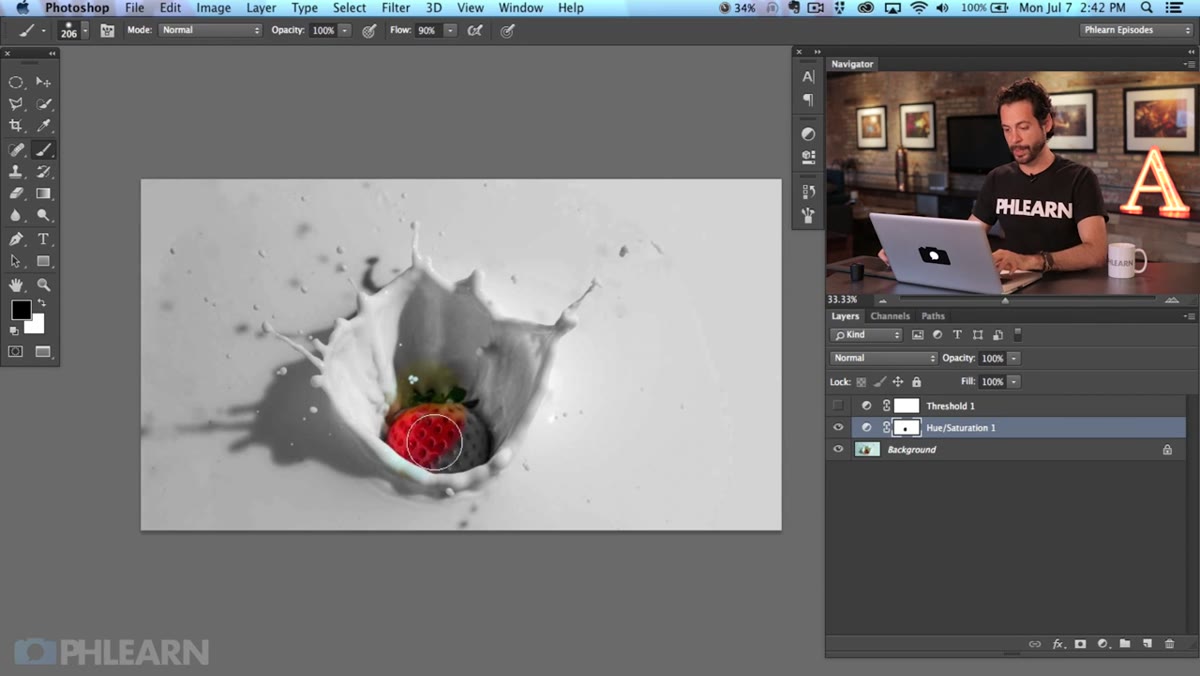Reset default foreground and background colors
The width and height of the screenshot is (1200, 676).
pyautogui.click(x=14, y=330)
